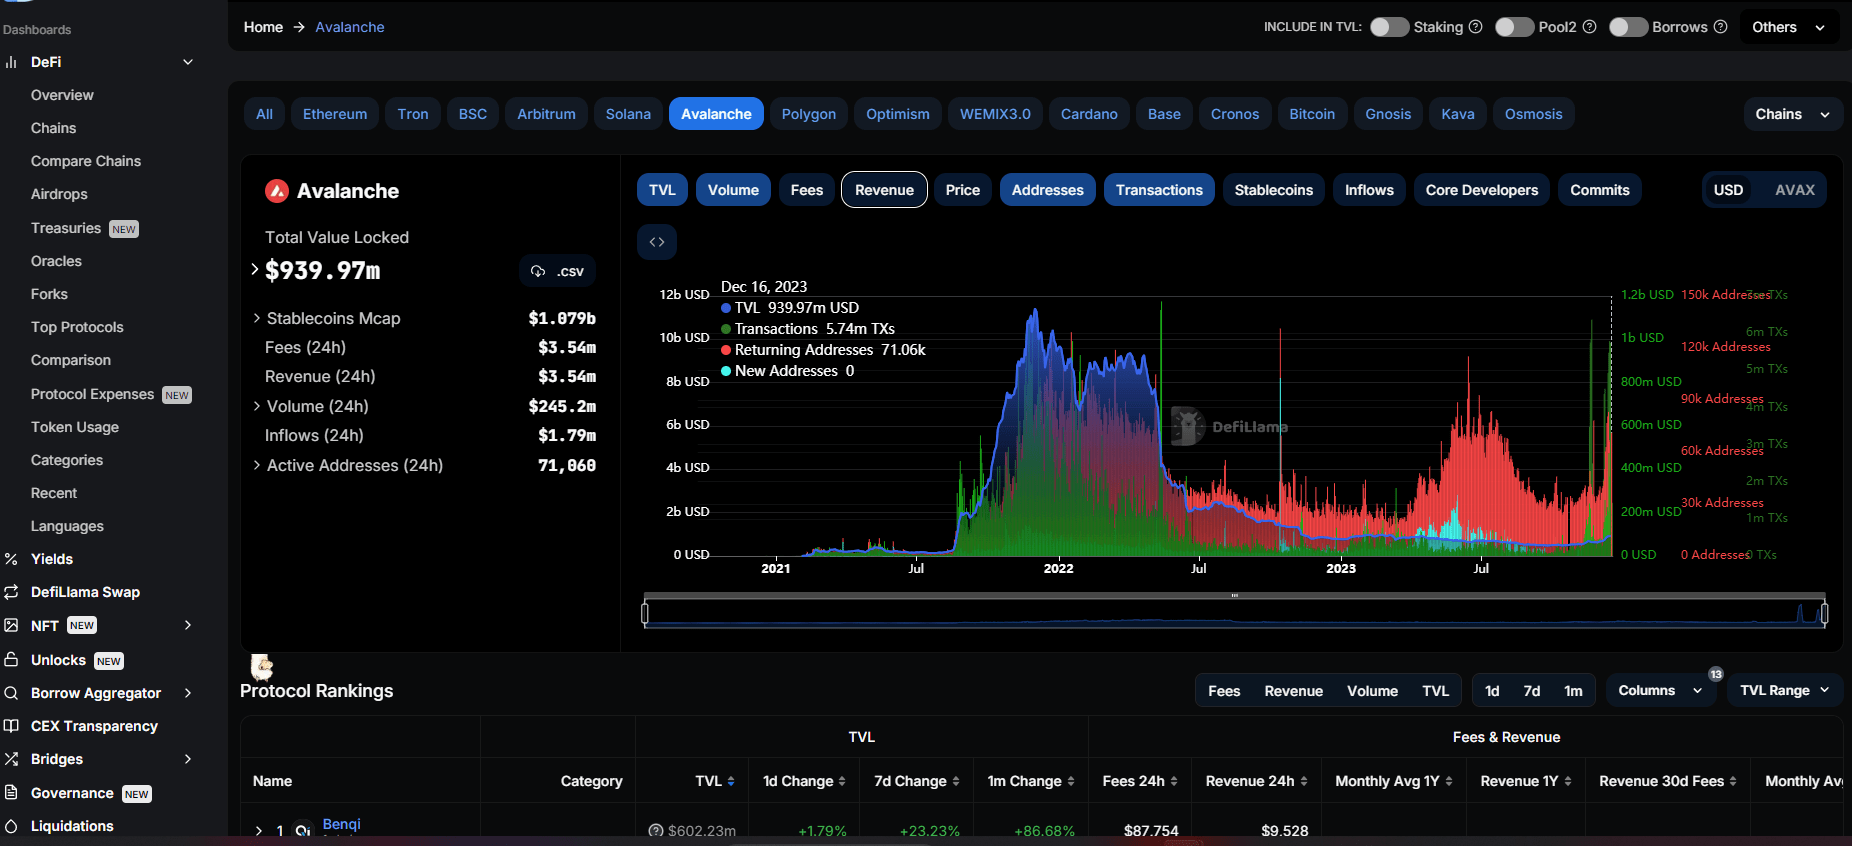Open Top Protocols in sidebar
The height and width of the screenshot is (846, 1852).
pyautogui.click(x=77, y=327)
